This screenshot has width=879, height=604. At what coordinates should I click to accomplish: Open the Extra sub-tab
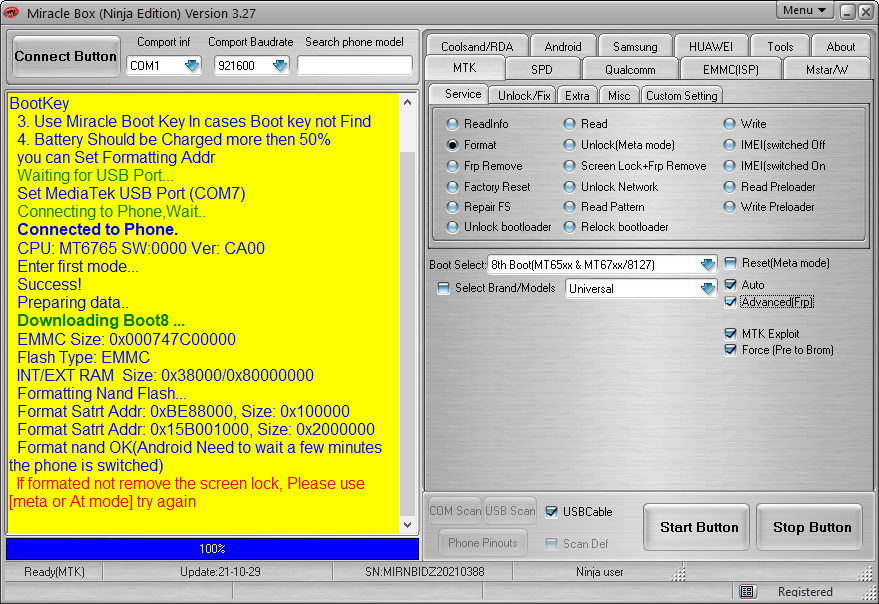click(x=577, y=95)
